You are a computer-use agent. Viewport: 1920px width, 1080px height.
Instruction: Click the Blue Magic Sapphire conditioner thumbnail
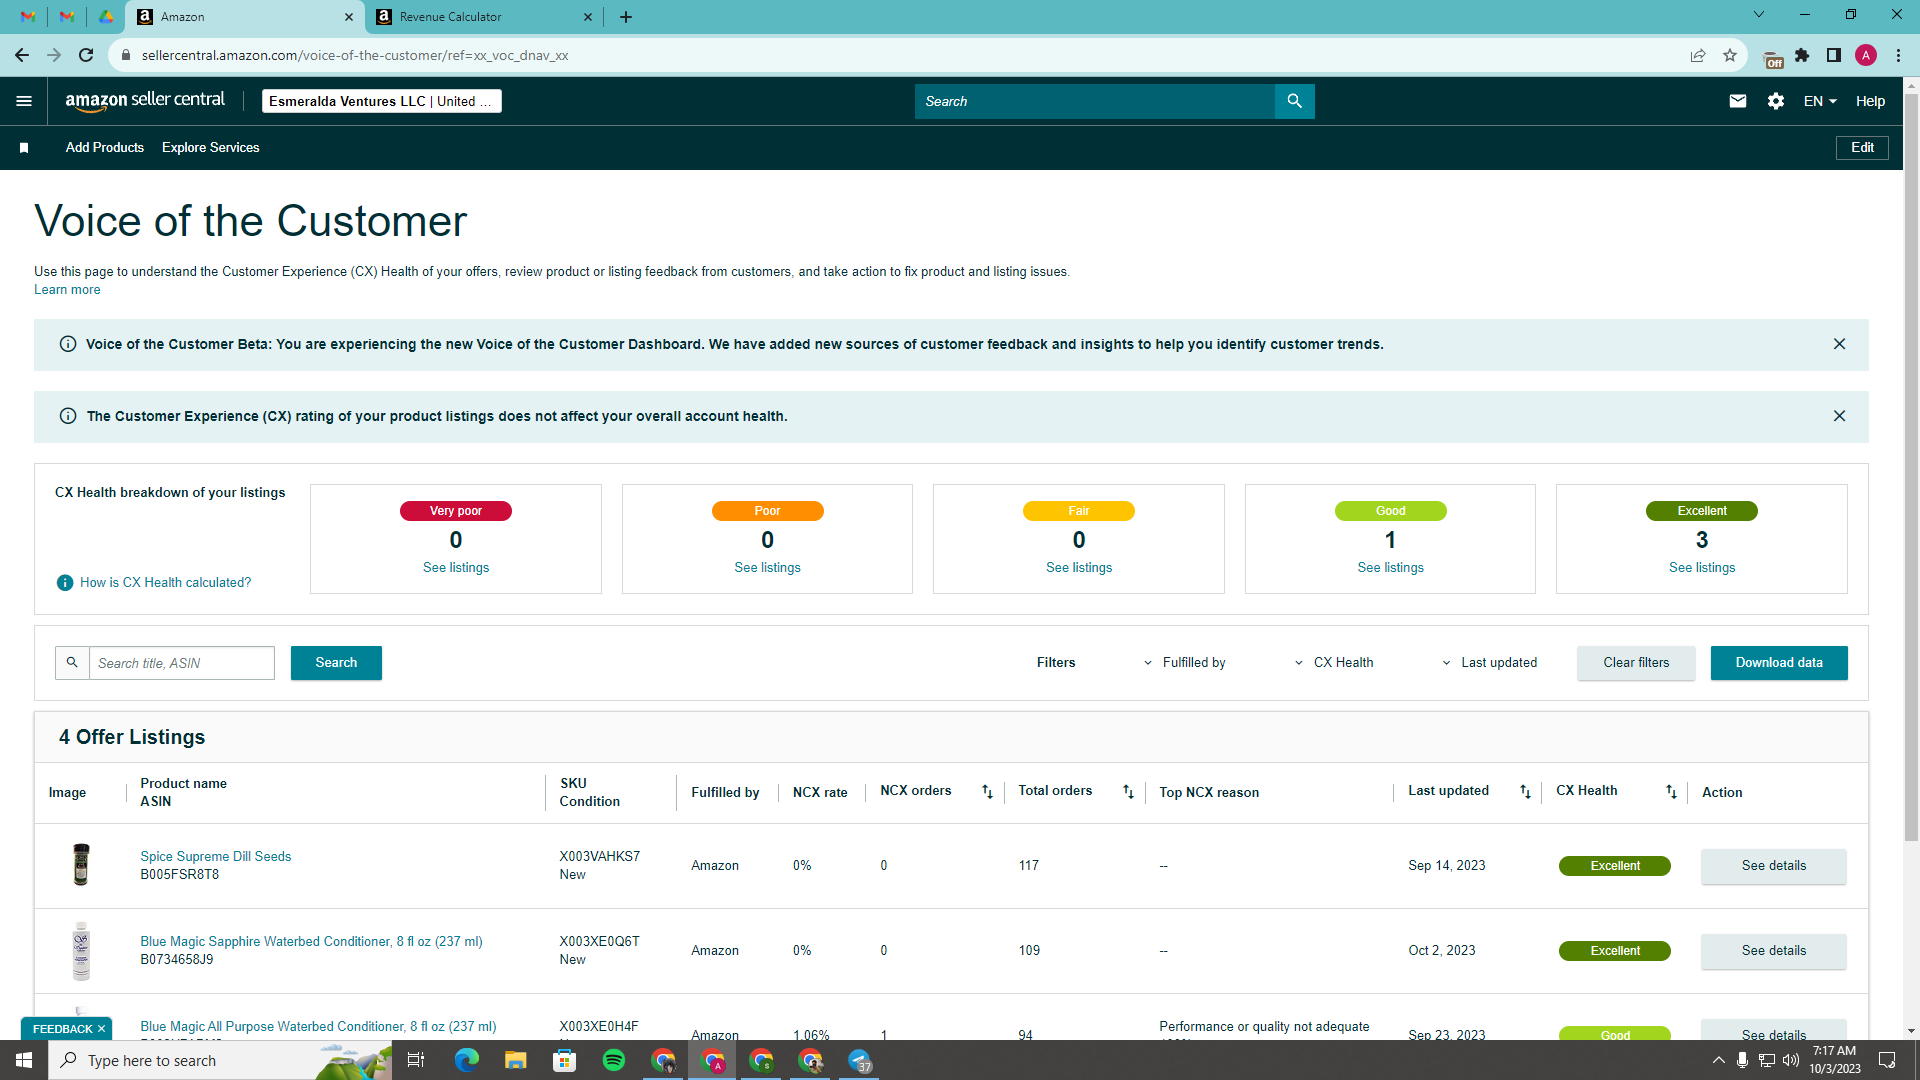point(81,950)
